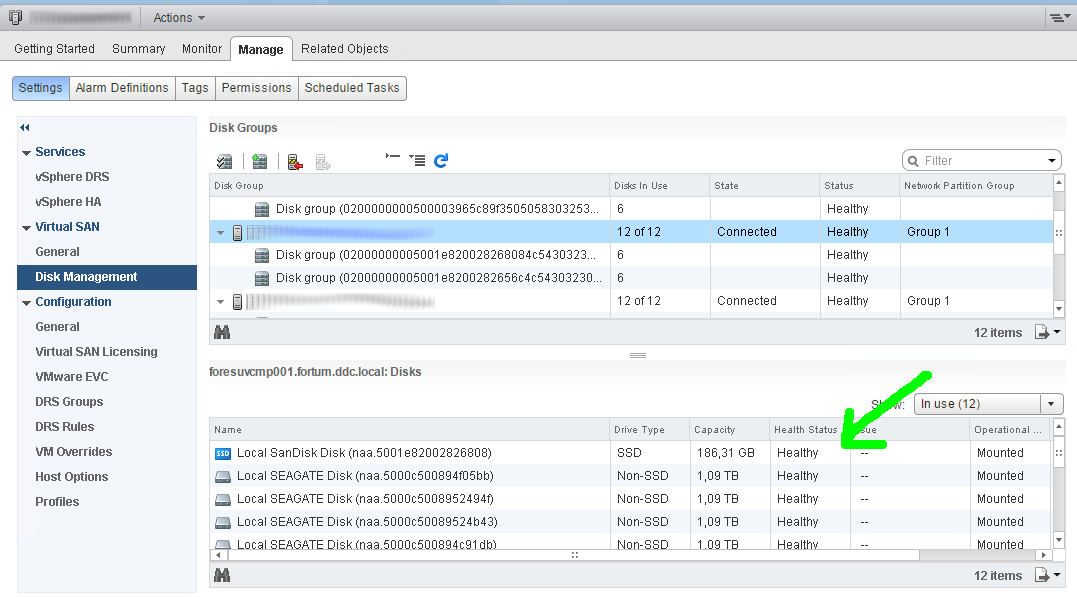
Task: Open find binoculars in Disk Groups panel
Action: (222, 333)
